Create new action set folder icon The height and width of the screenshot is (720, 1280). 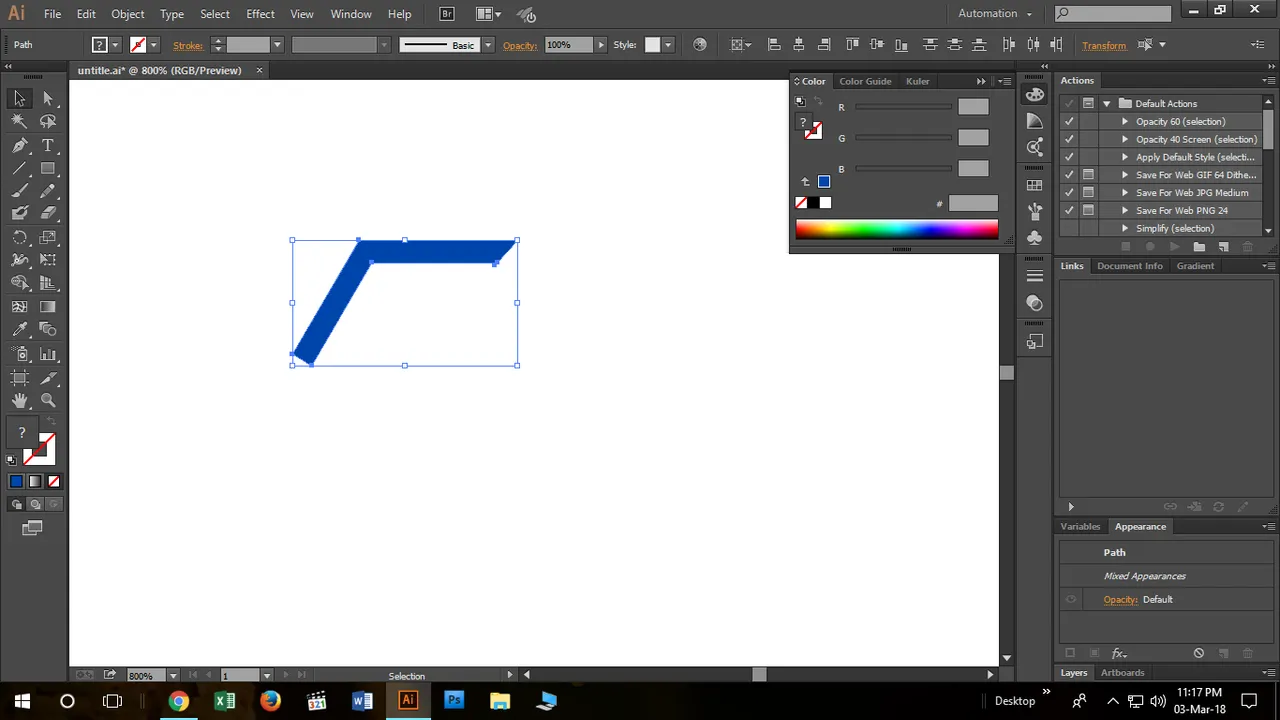pos(1198,247)
